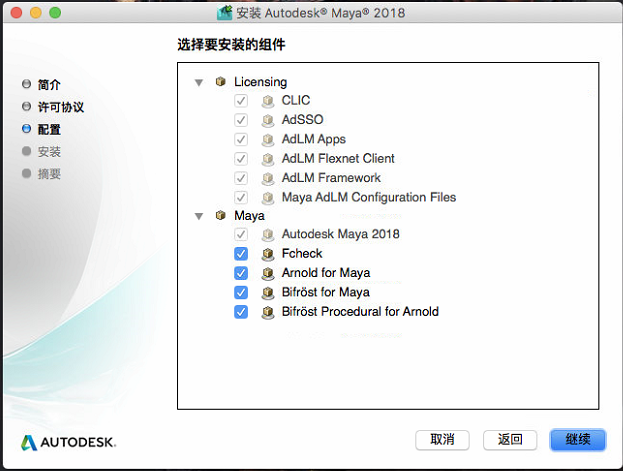The height and width of the screenshot is (471, 623).
Task: Select the AdLM Flexnet Client row text
Action: [x=338, y=159]
